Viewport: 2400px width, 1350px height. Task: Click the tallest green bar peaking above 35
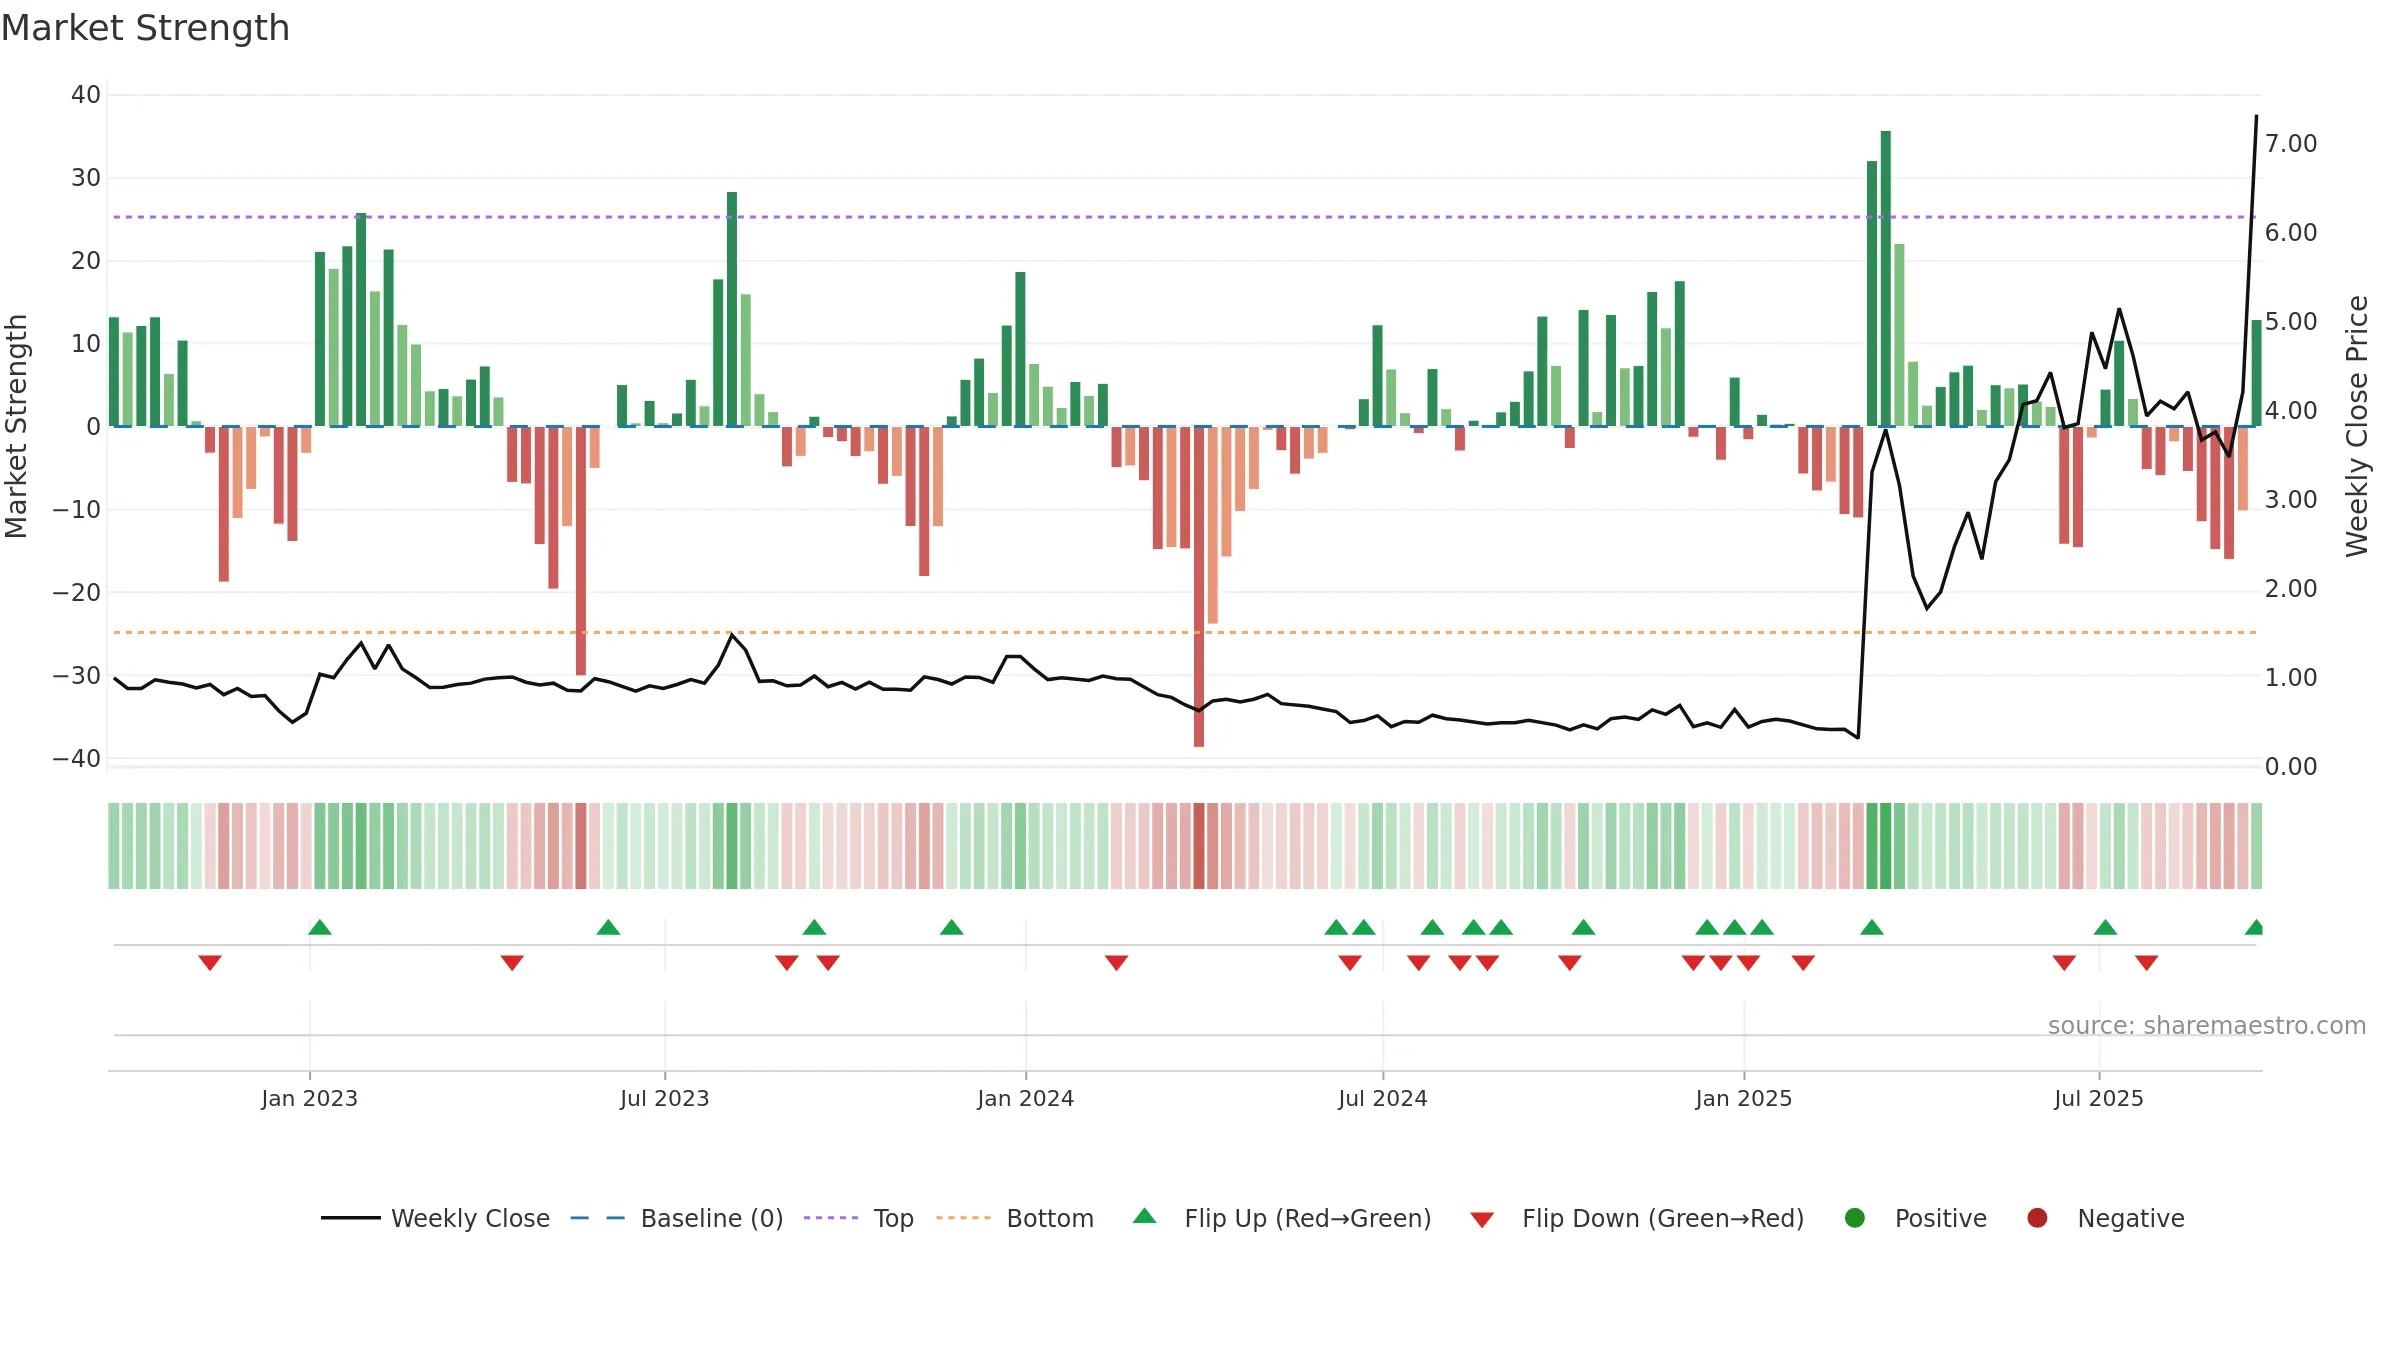tap(1886, 279)
